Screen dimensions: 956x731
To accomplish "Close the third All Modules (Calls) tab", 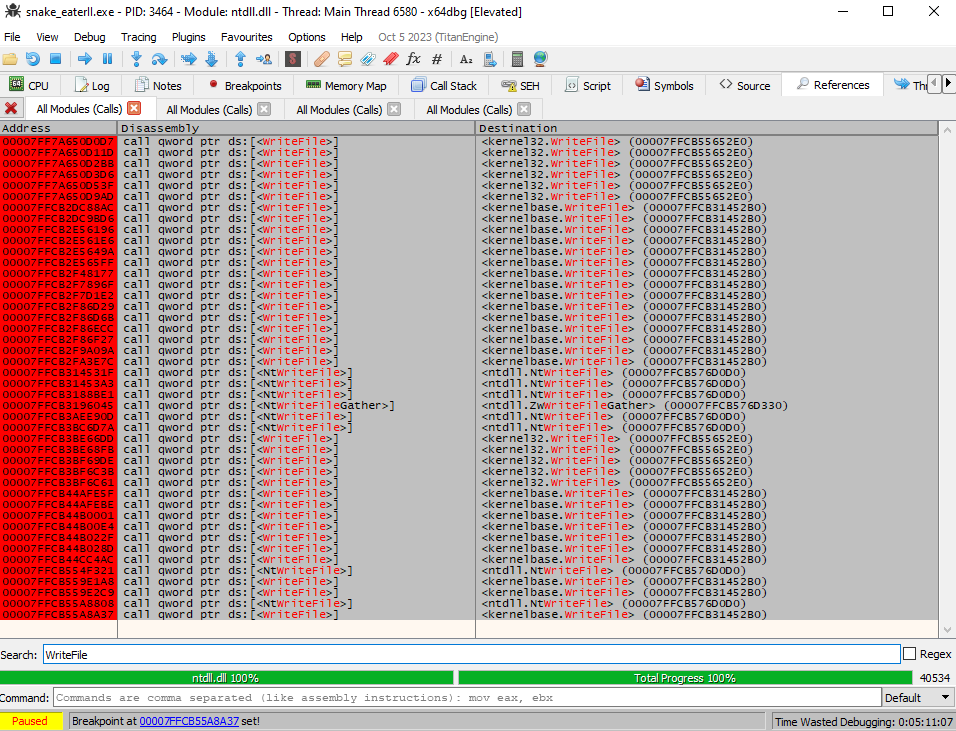I will (394, 109).
